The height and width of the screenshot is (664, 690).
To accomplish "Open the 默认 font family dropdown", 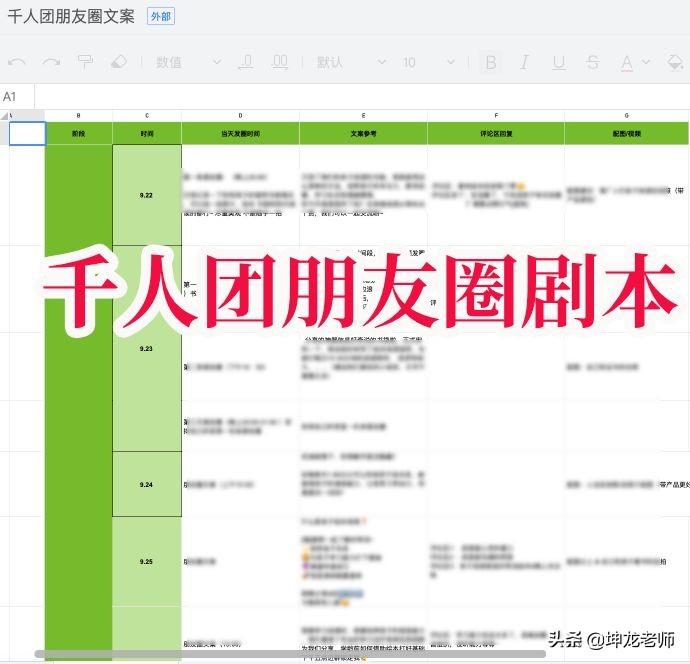I will tap(351, 62).
